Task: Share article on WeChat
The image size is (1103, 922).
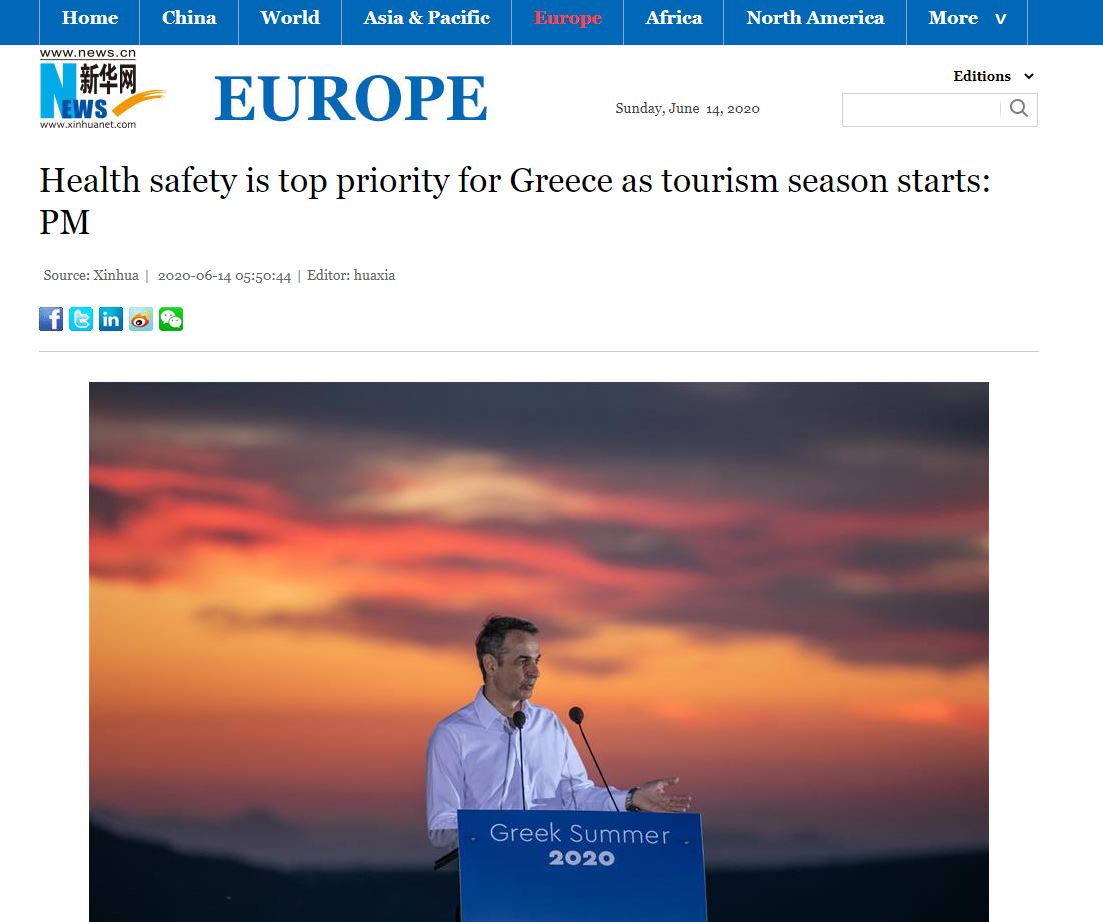Action: [x=171, y=319]
